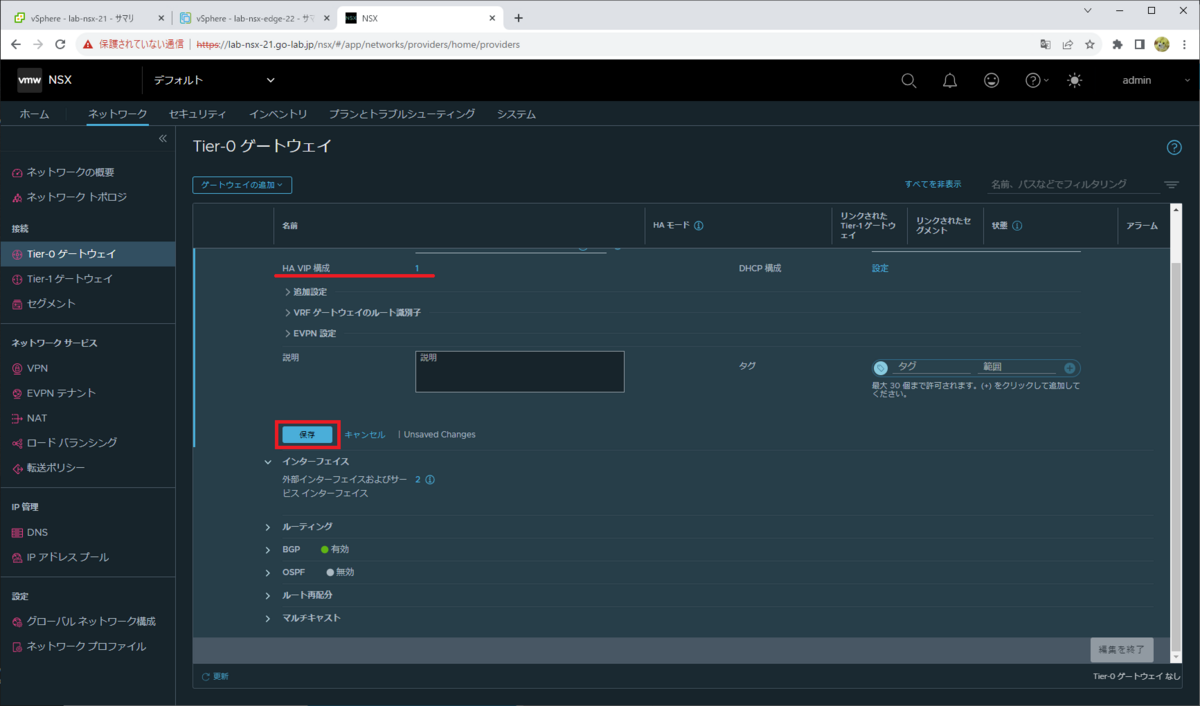Expand EVPN 設定 section
The image size is (1200, 706).
(310, 333)
